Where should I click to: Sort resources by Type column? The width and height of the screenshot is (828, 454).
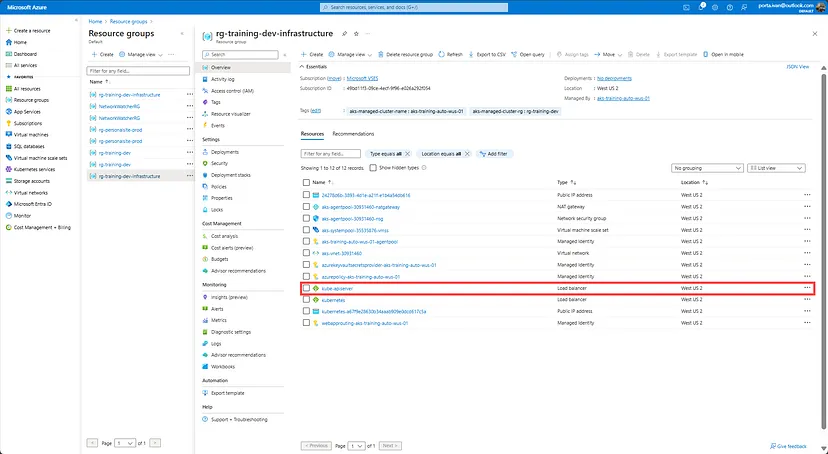(x=567, y=182)
